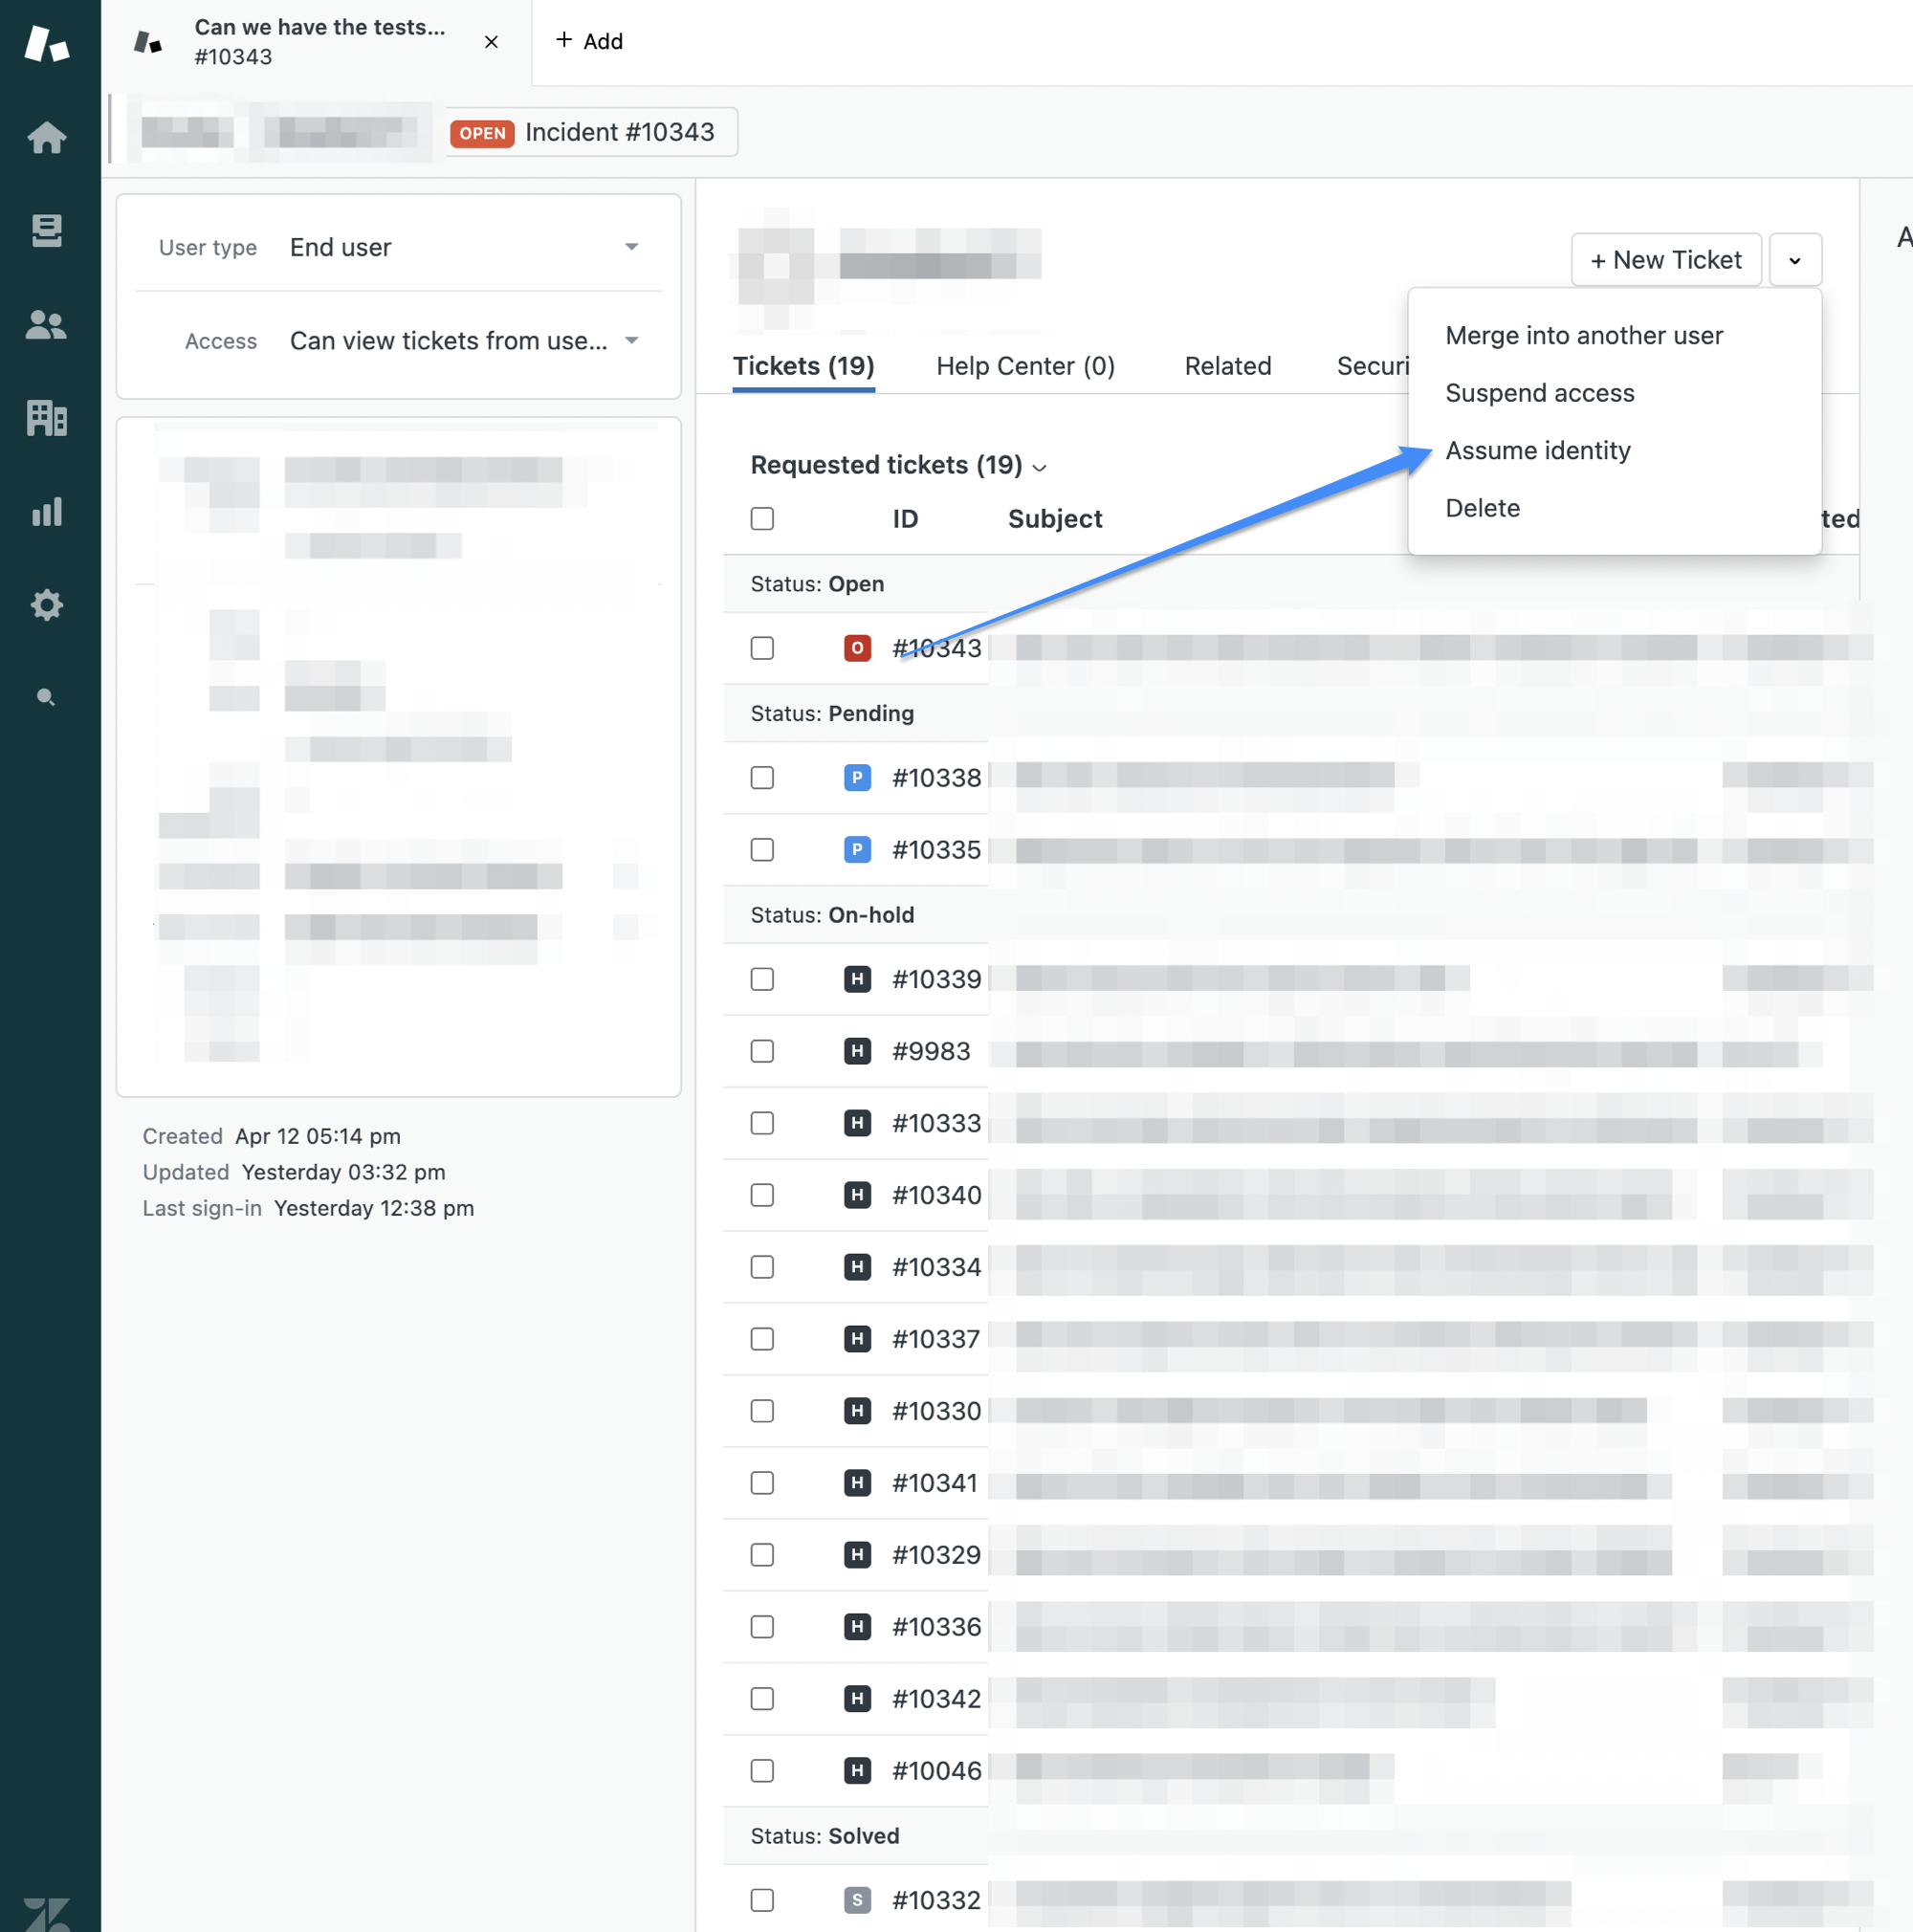Choose Assume identity from the menu
This screenshot has height=1932, width=1913.
1537,451
